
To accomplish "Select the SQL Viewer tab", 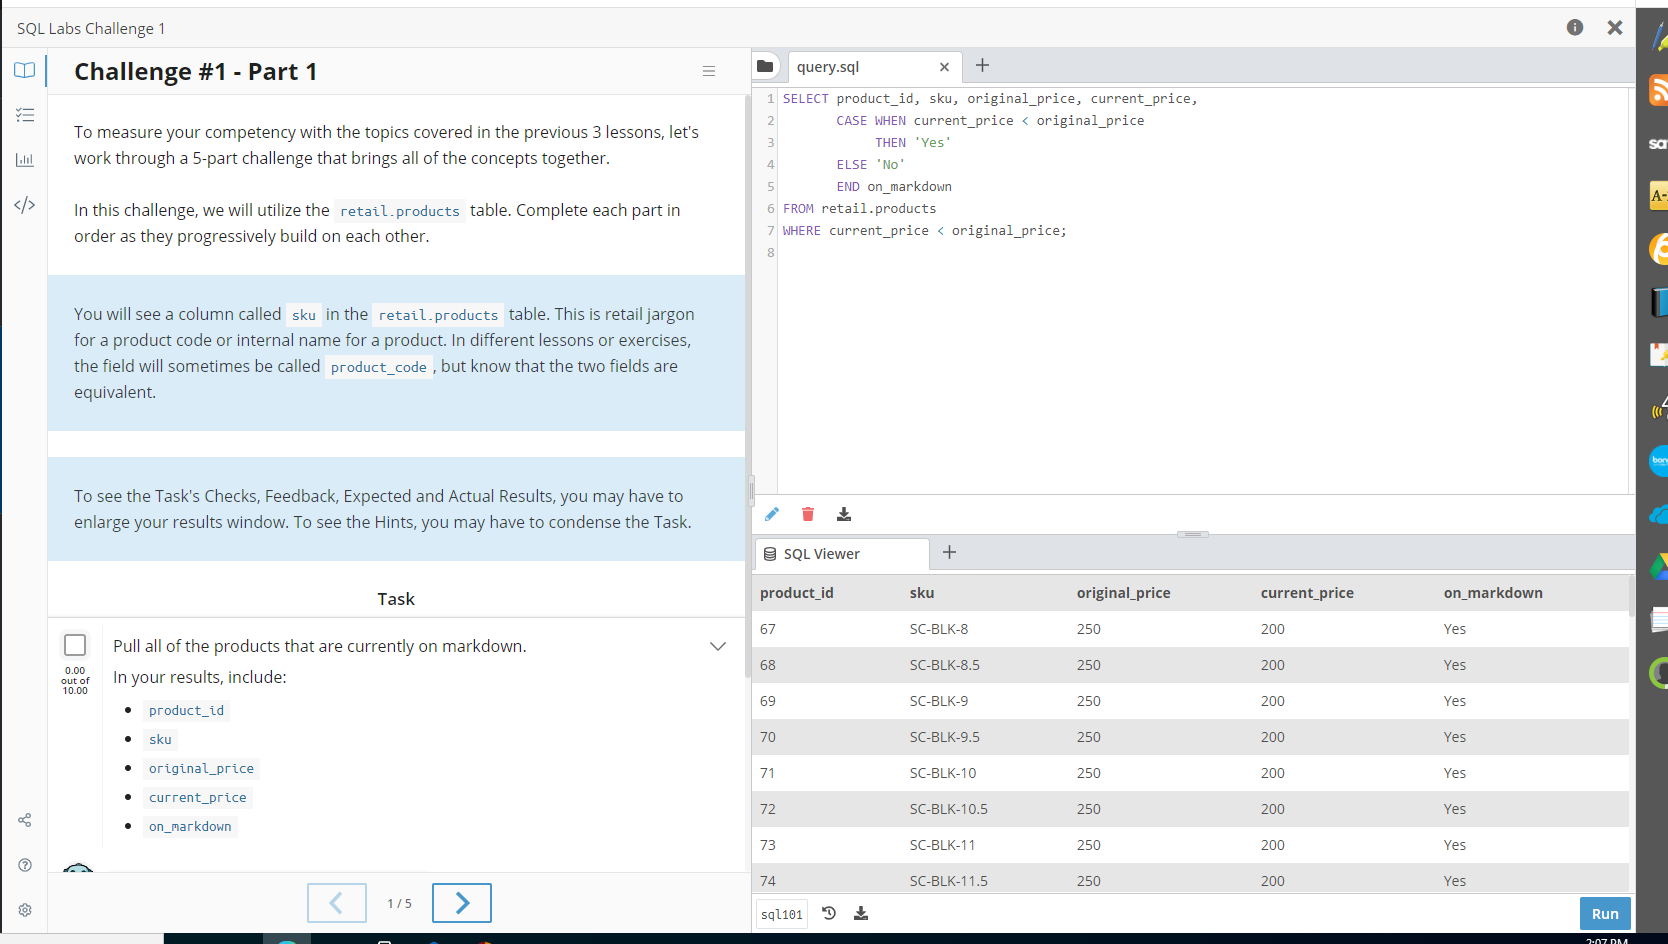I will (x=820, y=553).
